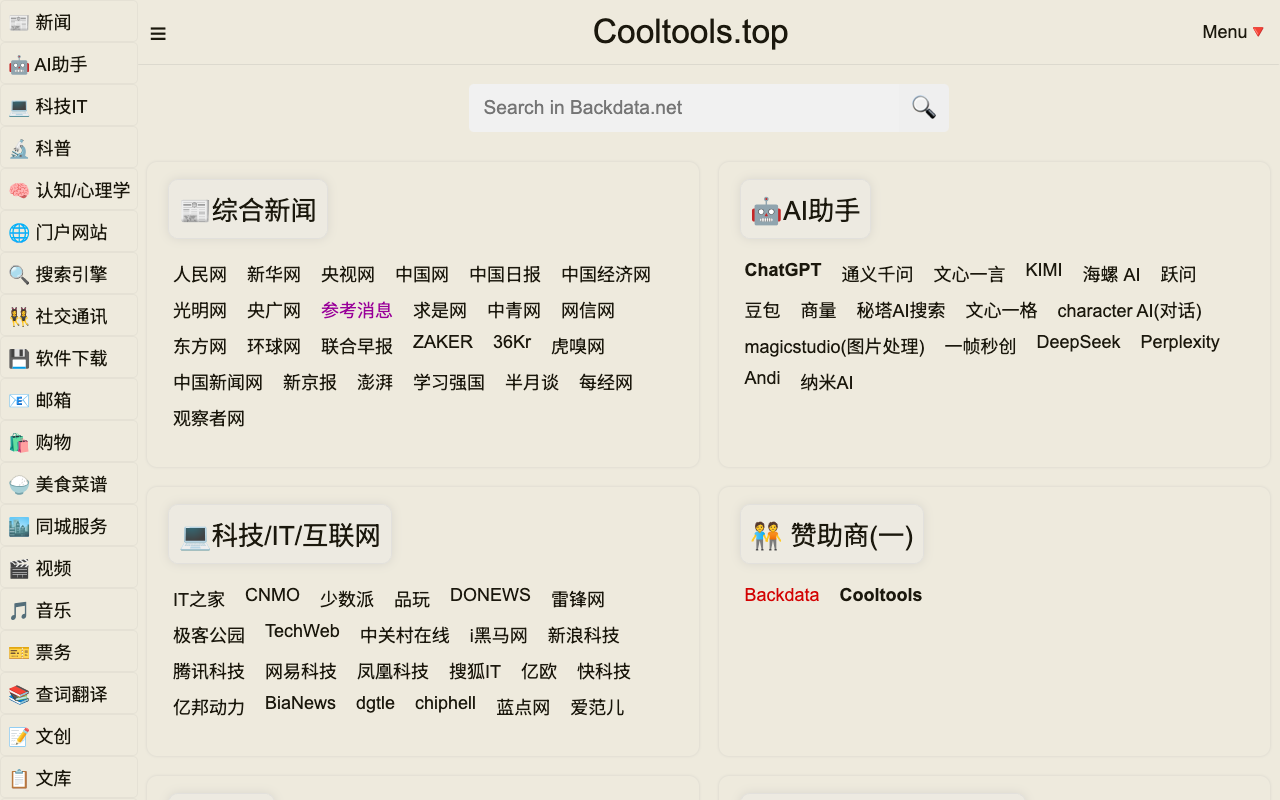Open the 视频 sidebar item
This screenshot has height=800, width=1280.
click(x=69, y=568)
